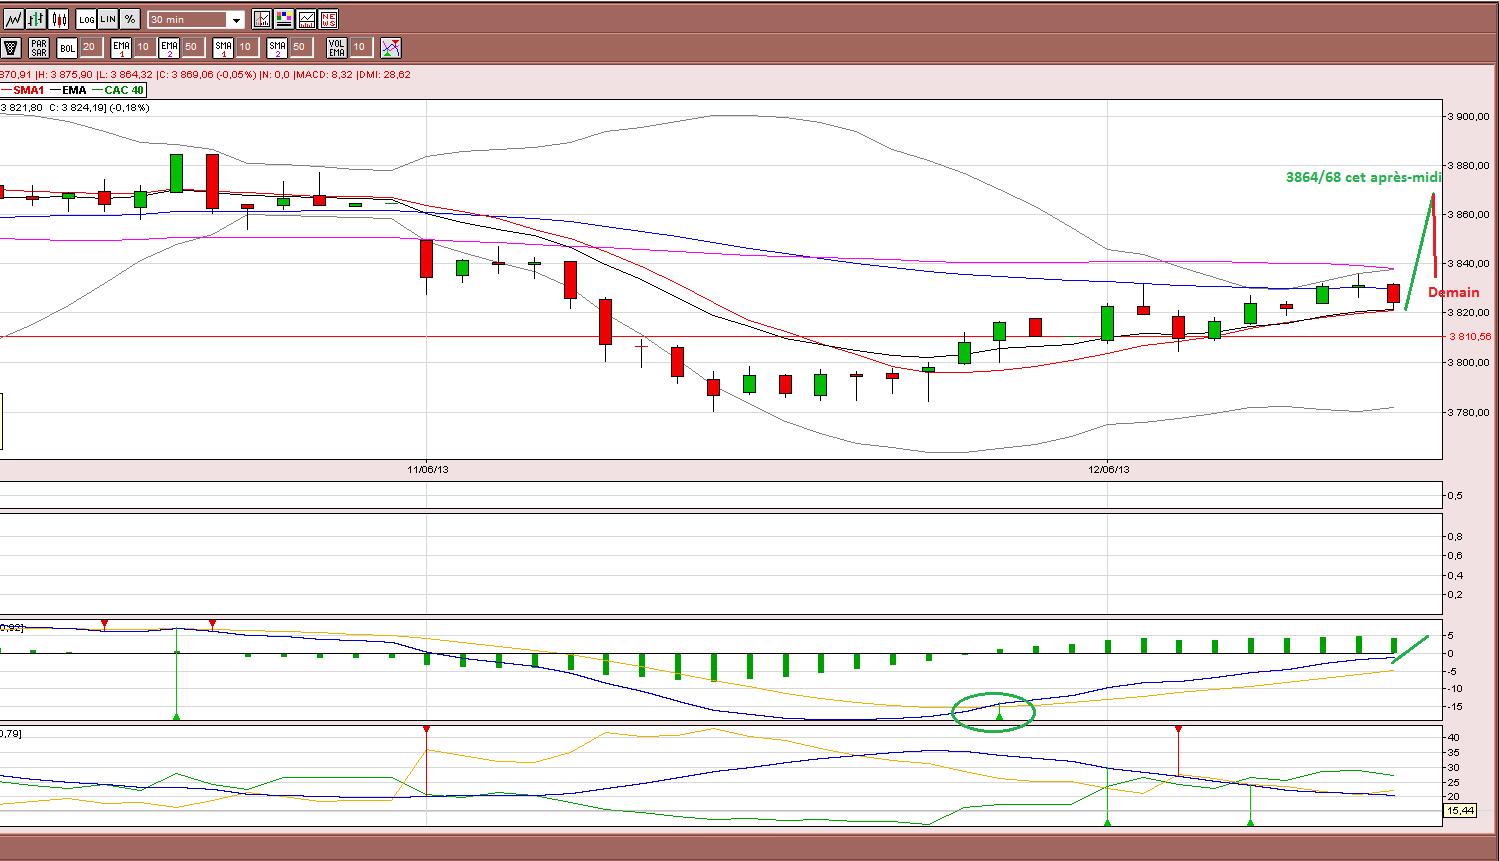Toggle the SMA 2 moving average
This screenshot has height=861, width=1499.
[x=277, y=47]
